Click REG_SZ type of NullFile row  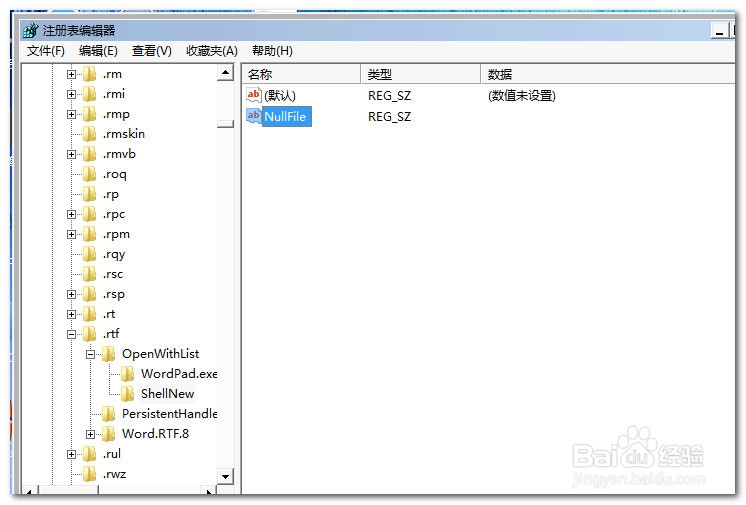click(x=389, y=117)
